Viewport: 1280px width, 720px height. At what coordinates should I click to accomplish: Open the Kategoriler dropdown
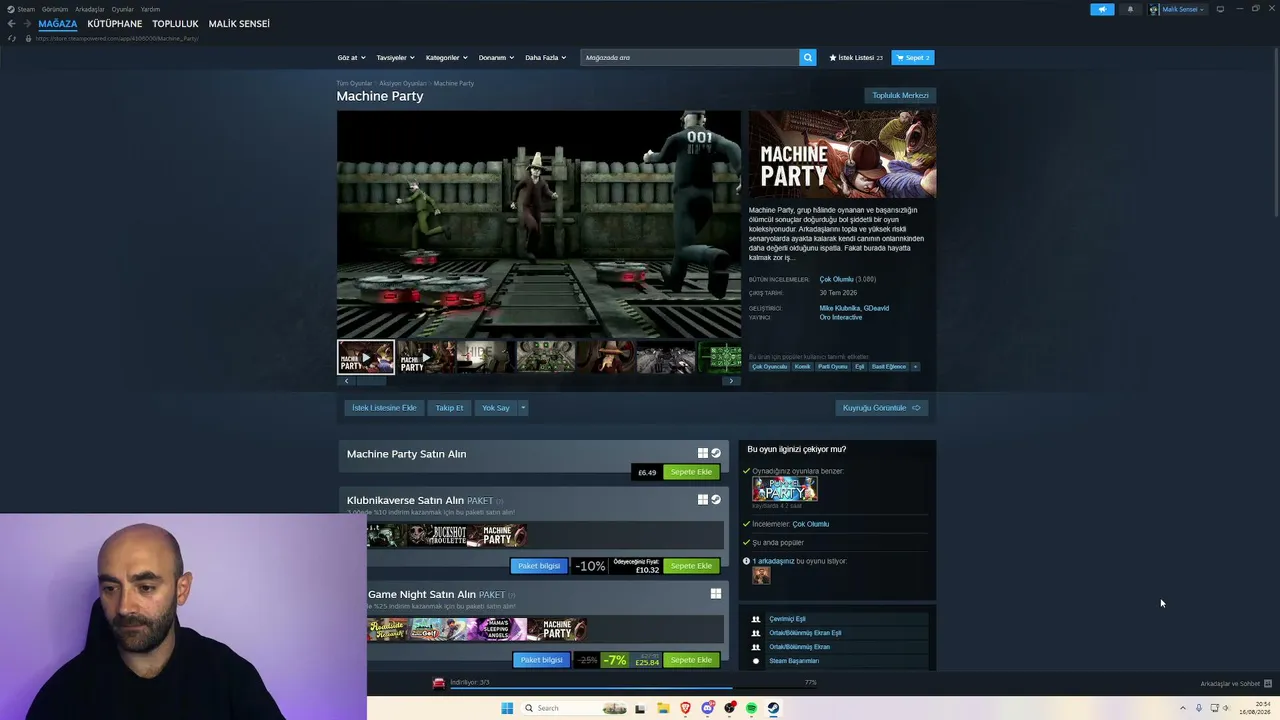click(x=446, y=58)
